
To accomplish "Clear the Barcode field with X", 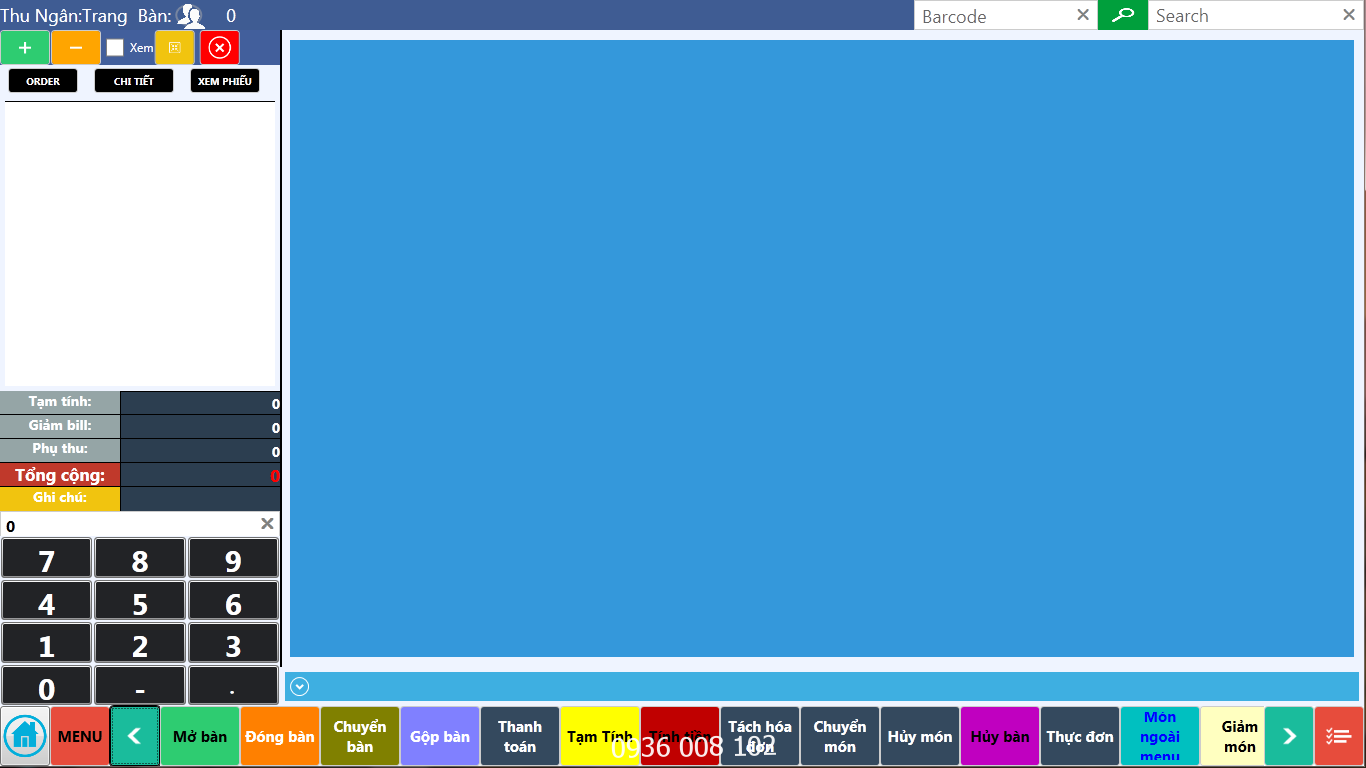I will (x=1083, y=15).
